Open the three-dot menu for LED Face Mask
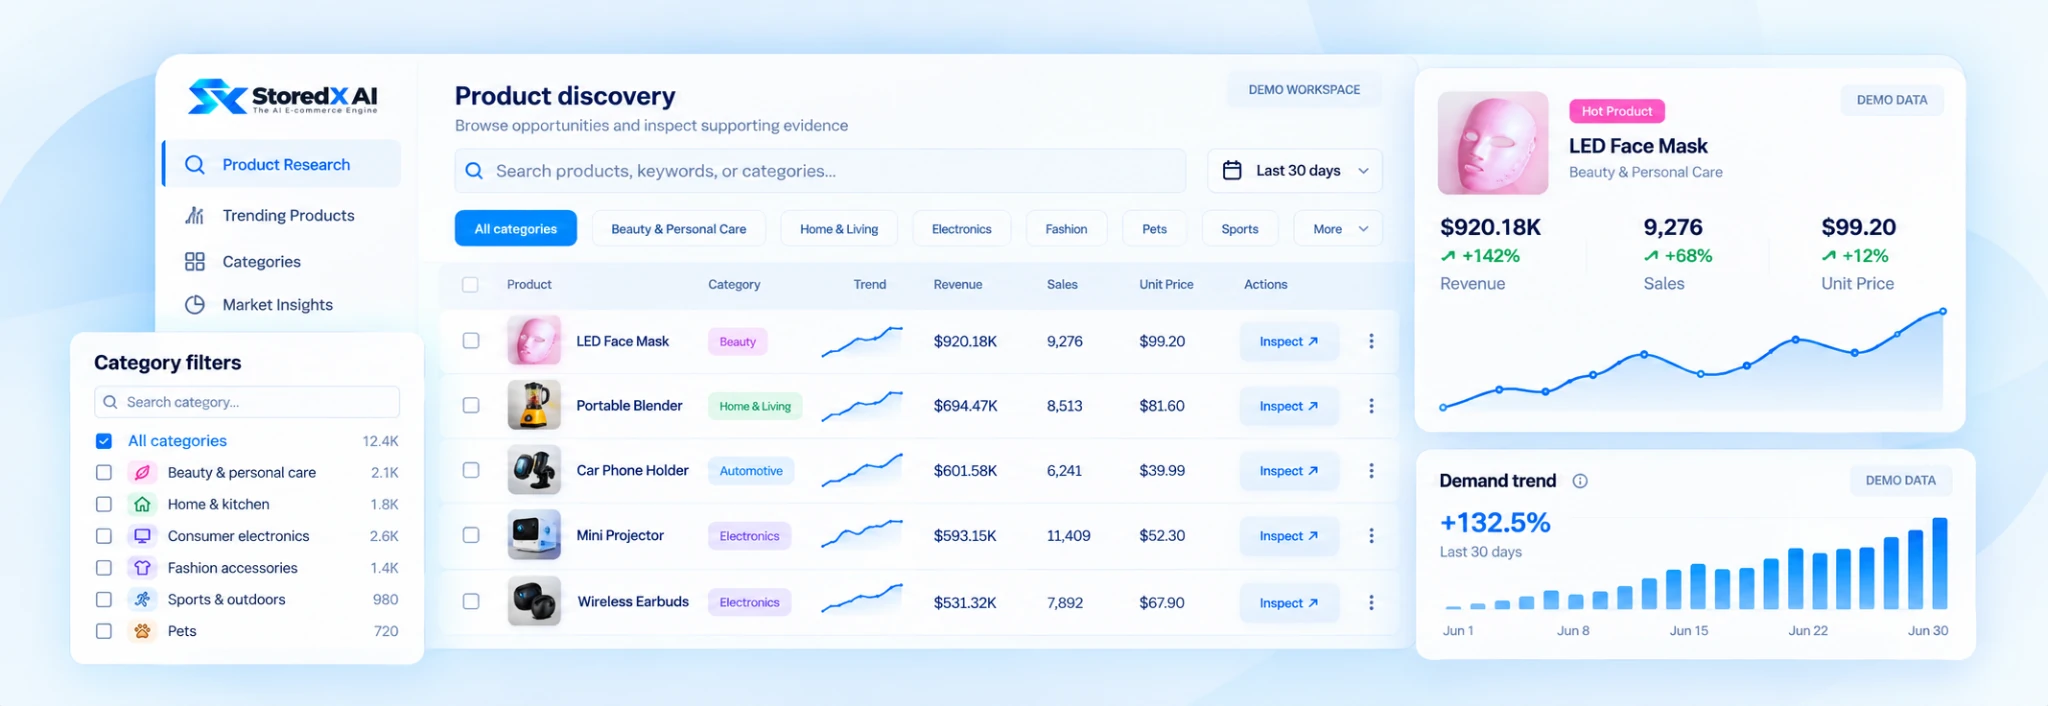The image size is (2048, 706). 1371,342
